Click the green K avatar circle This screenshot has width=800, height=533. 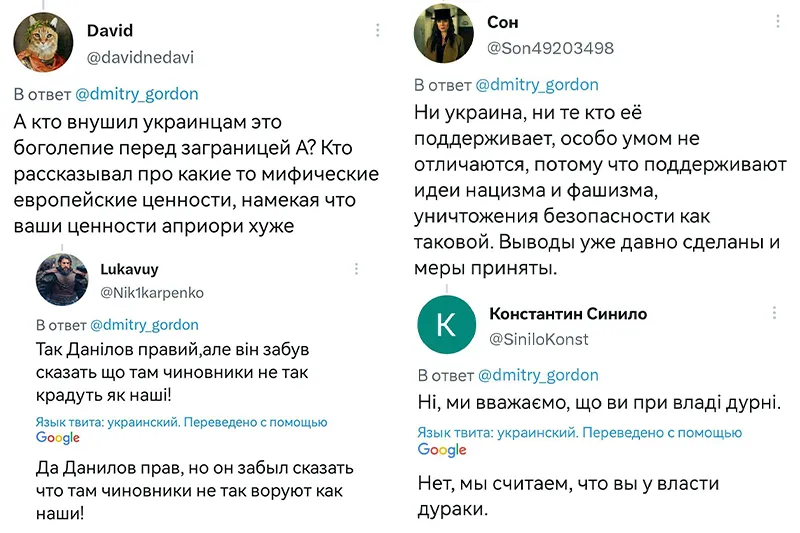coord(446,324)
